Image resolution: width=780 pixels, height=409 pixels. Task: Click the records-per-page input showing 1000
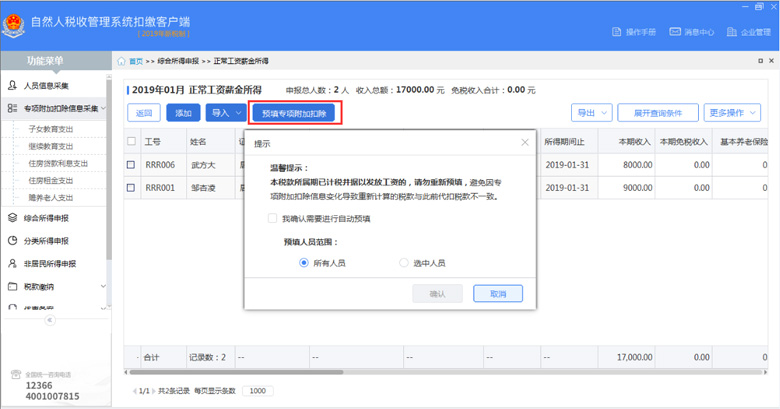point(257,391)
